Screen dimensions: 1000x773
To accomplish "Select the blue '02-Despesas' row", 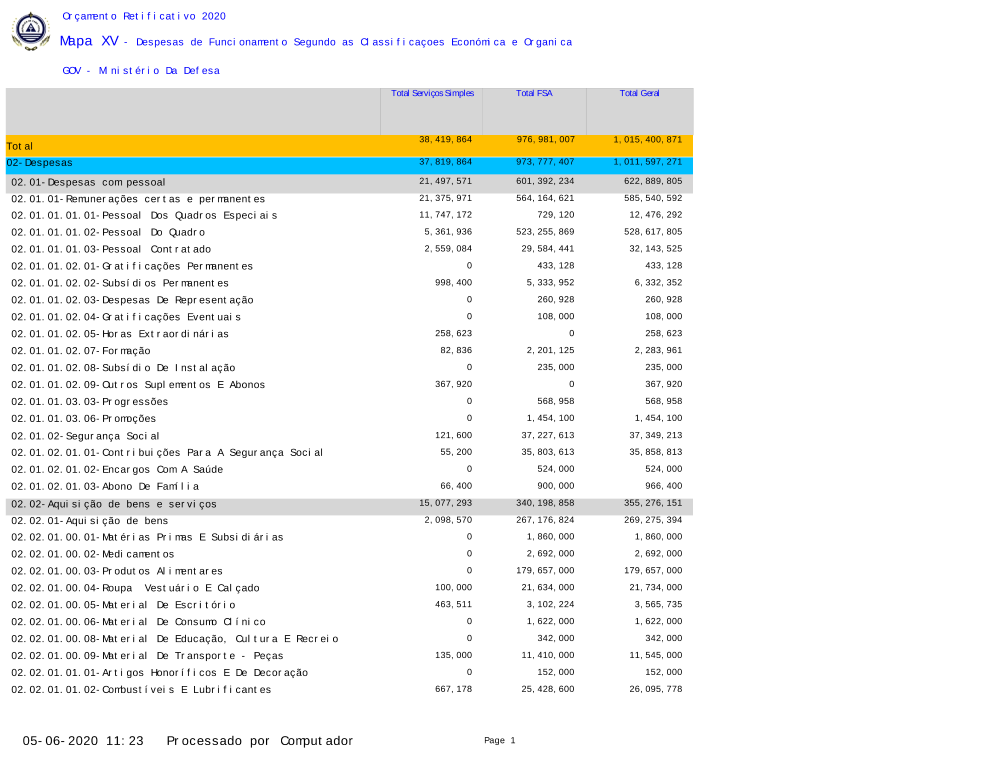I will coord(349,163).
